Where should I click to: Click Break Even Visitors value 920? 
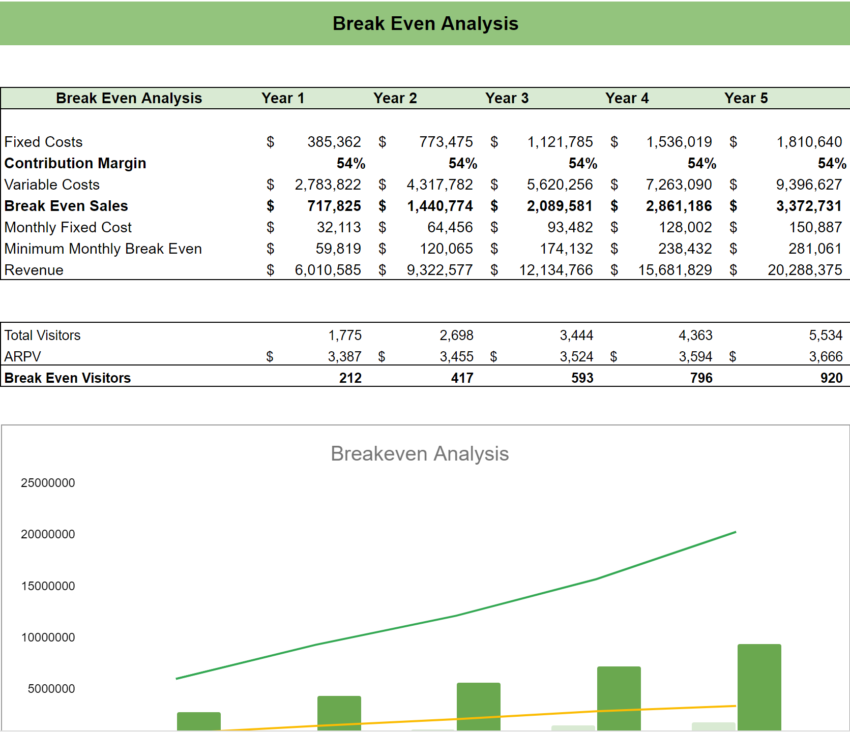(x=832, y=378)
